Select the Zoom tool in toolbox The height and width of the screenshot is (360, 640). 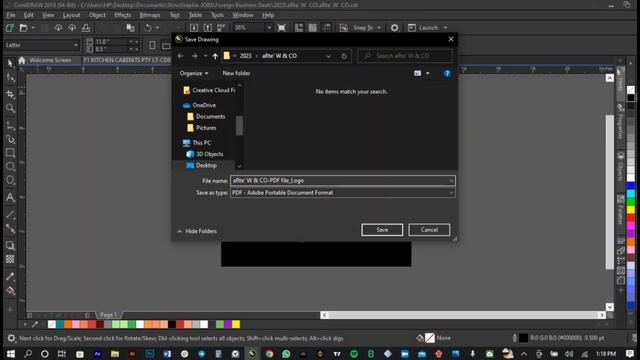click(10, 108)
